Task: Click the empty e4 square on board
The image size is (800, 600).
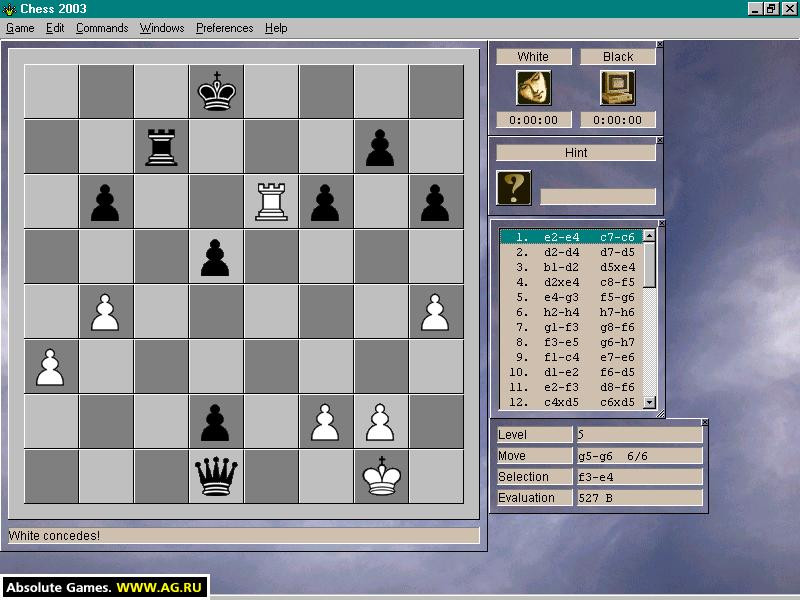Action: [x=271, y=311]
